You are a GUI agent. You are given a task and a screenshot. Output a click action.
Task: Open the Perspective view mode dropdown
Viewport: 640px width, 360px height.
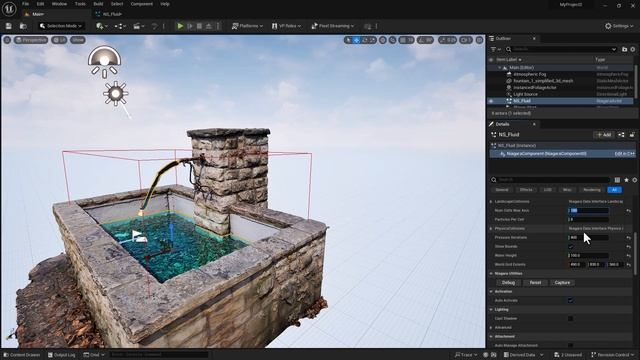pos(31,40)
